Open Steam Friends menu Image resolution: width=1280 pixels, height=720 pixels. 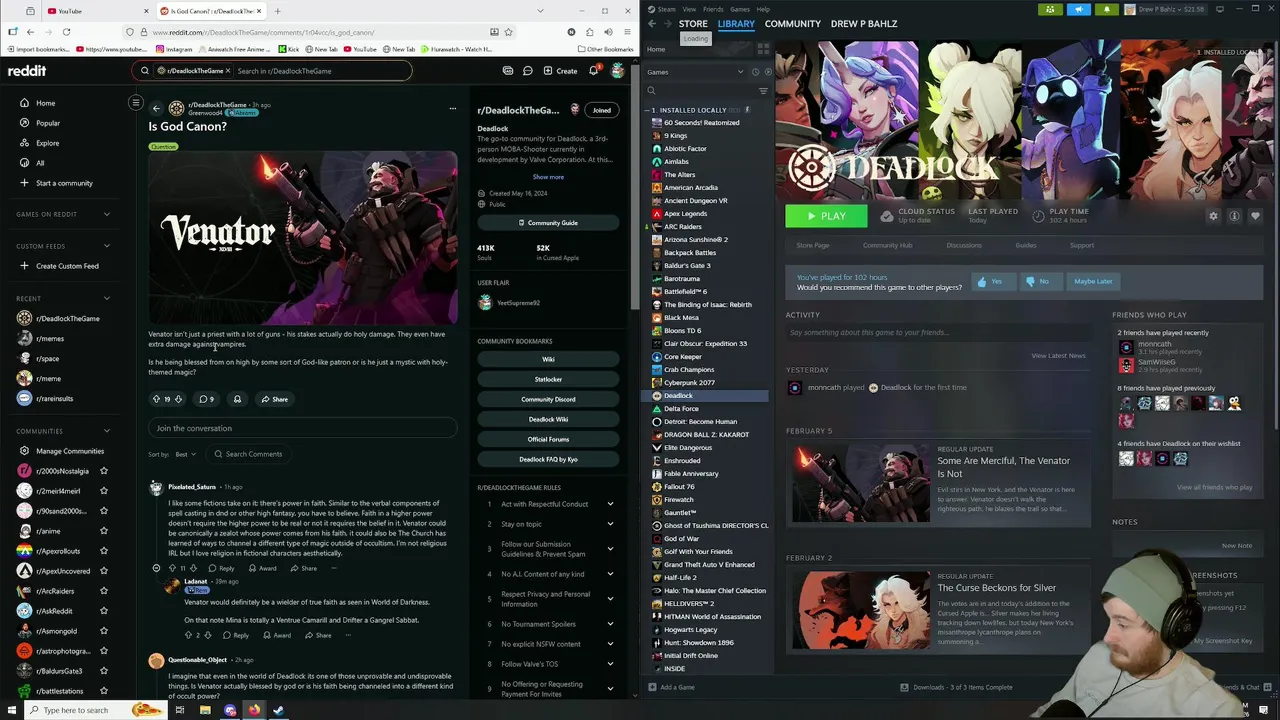(x=713, y=9)
